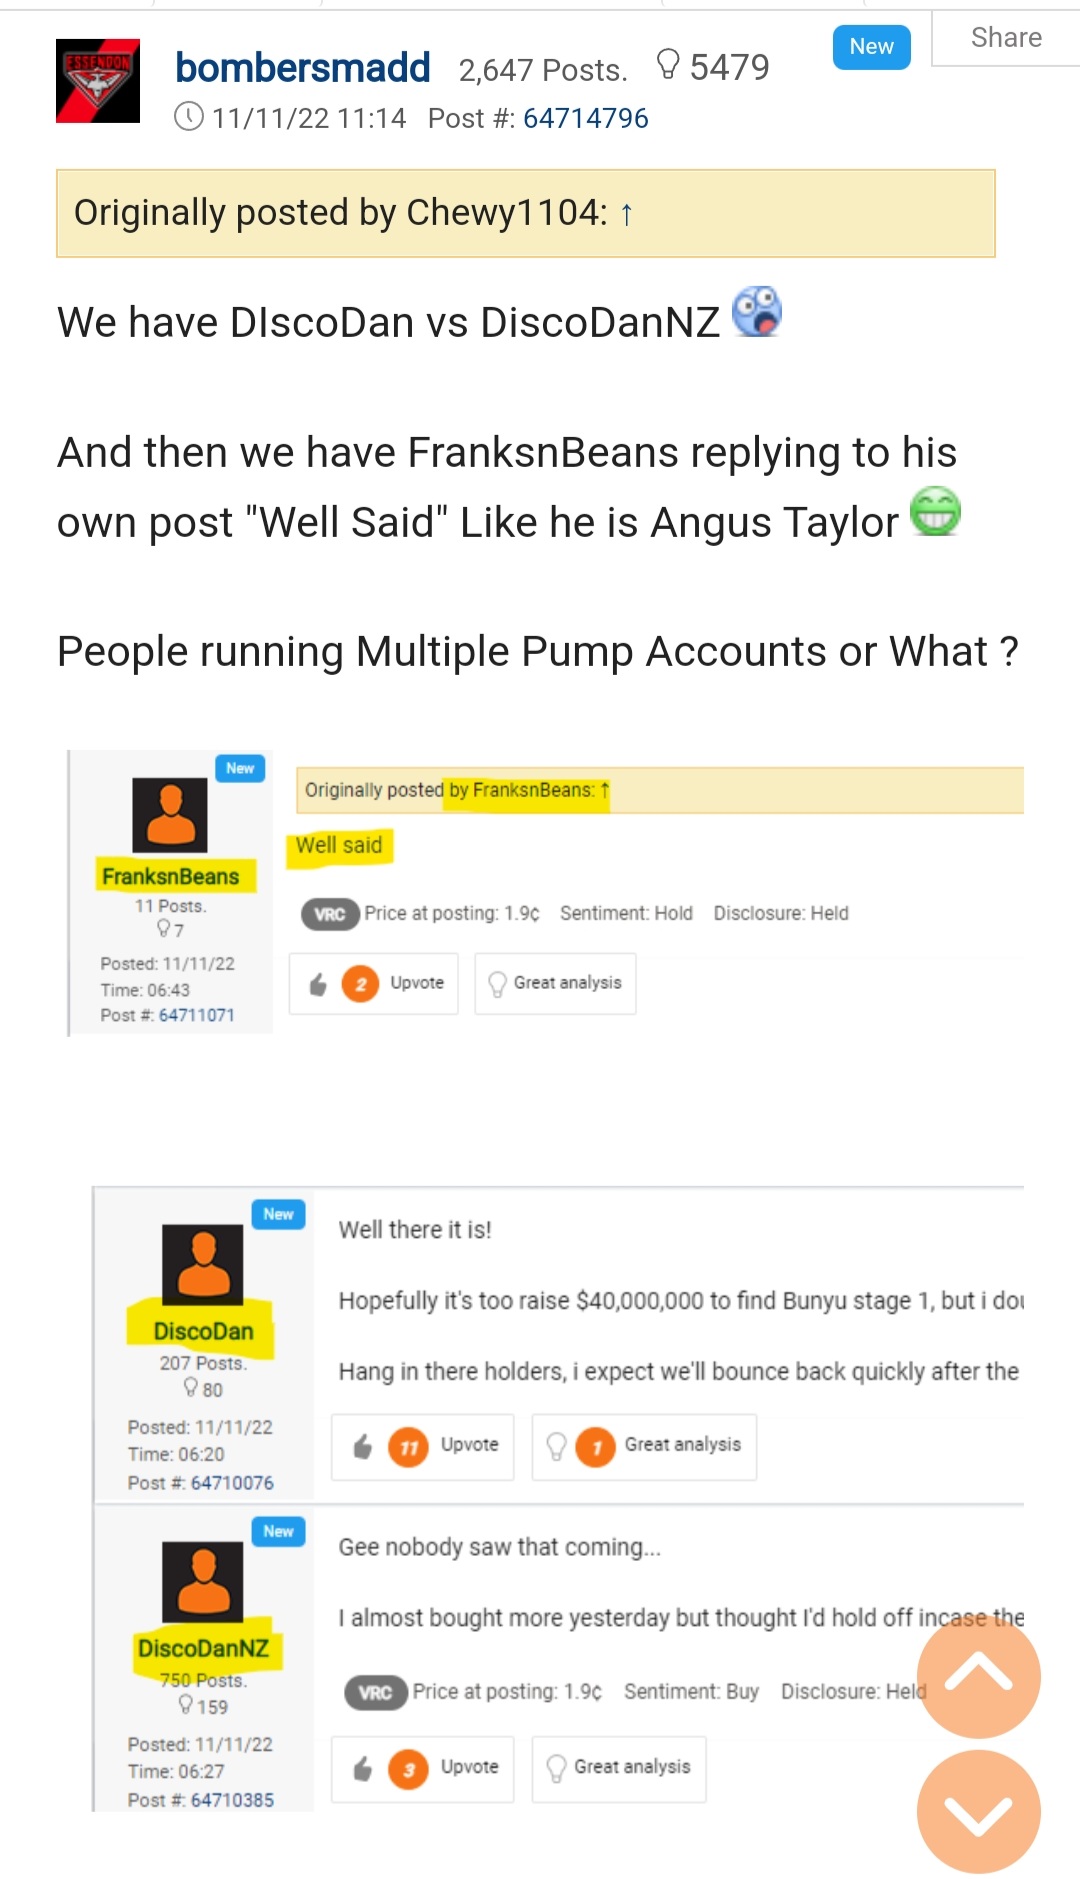Click the lightbulb icon beside 5479
This screenshot has width=1080, height=1879.
667,66
